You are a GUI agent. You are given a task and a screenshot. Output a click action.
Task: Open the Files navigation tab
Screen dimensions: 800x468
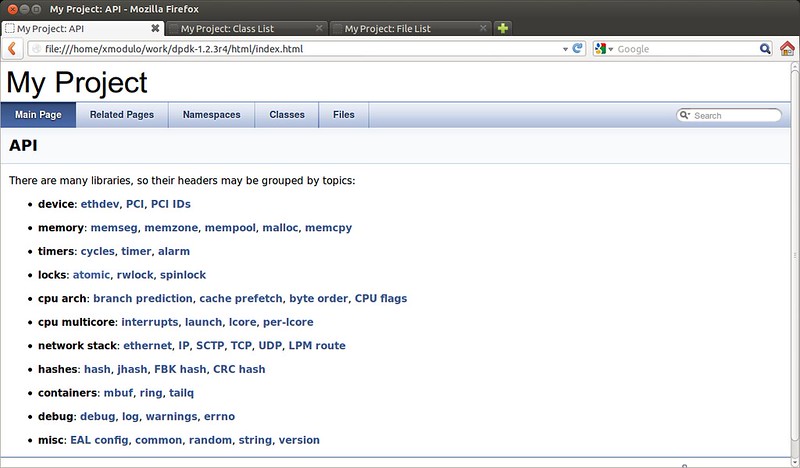pos(343,115)
